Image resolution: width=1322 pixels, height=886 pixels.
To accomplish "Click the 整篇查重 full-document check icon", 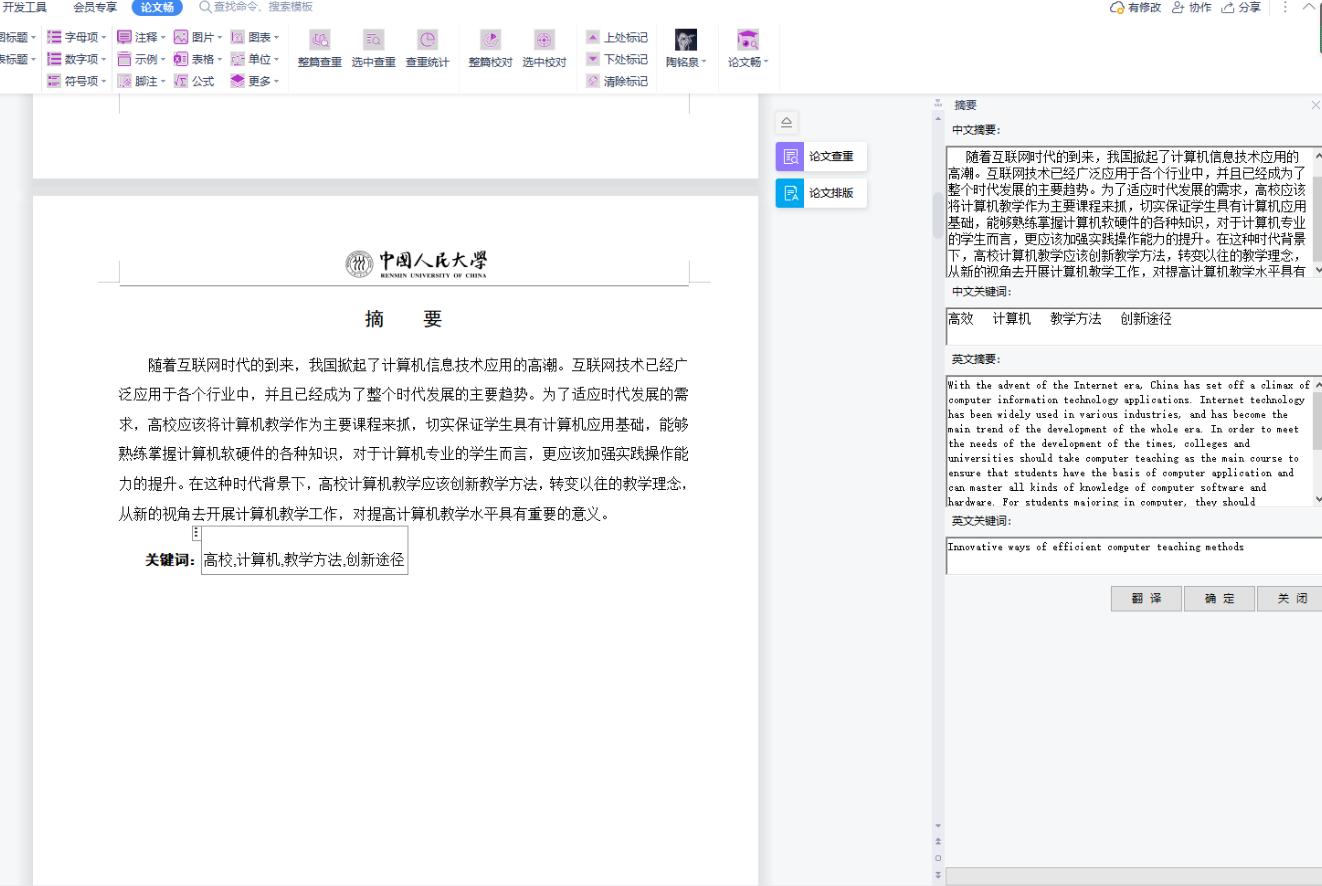I will (x=319, y=42).
